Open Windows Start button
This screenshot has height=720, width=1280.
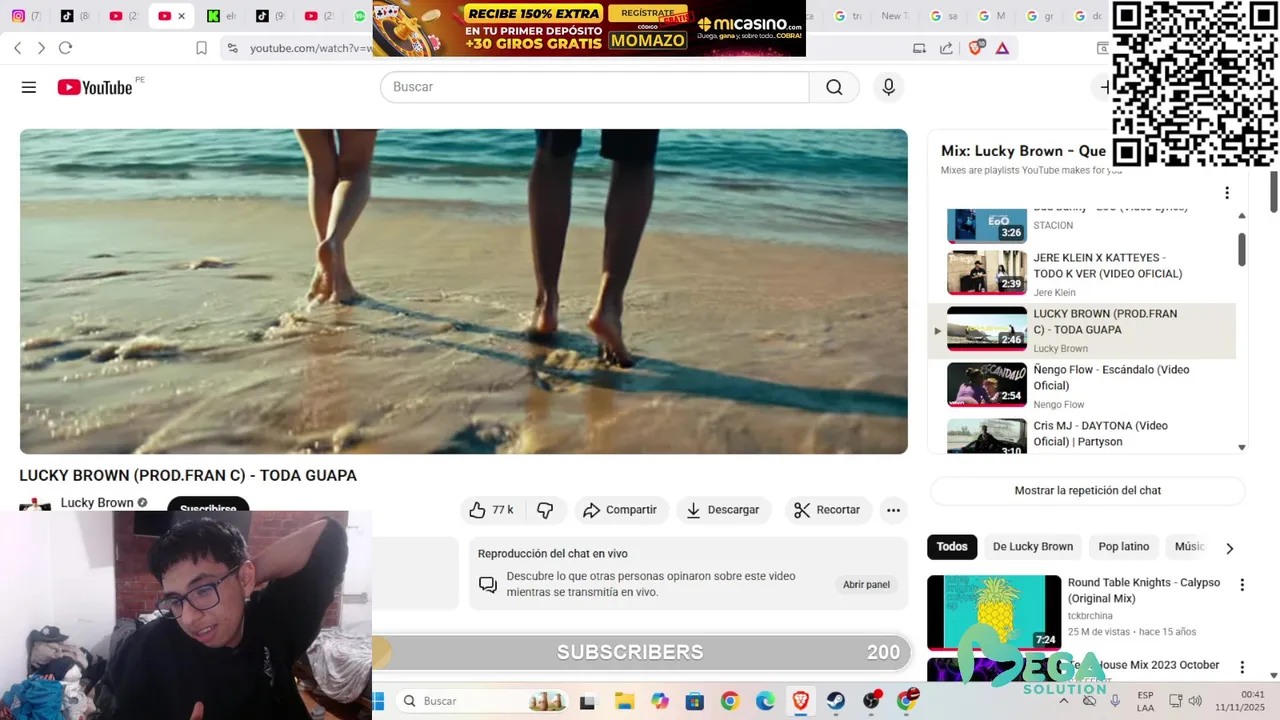[379, 701]
